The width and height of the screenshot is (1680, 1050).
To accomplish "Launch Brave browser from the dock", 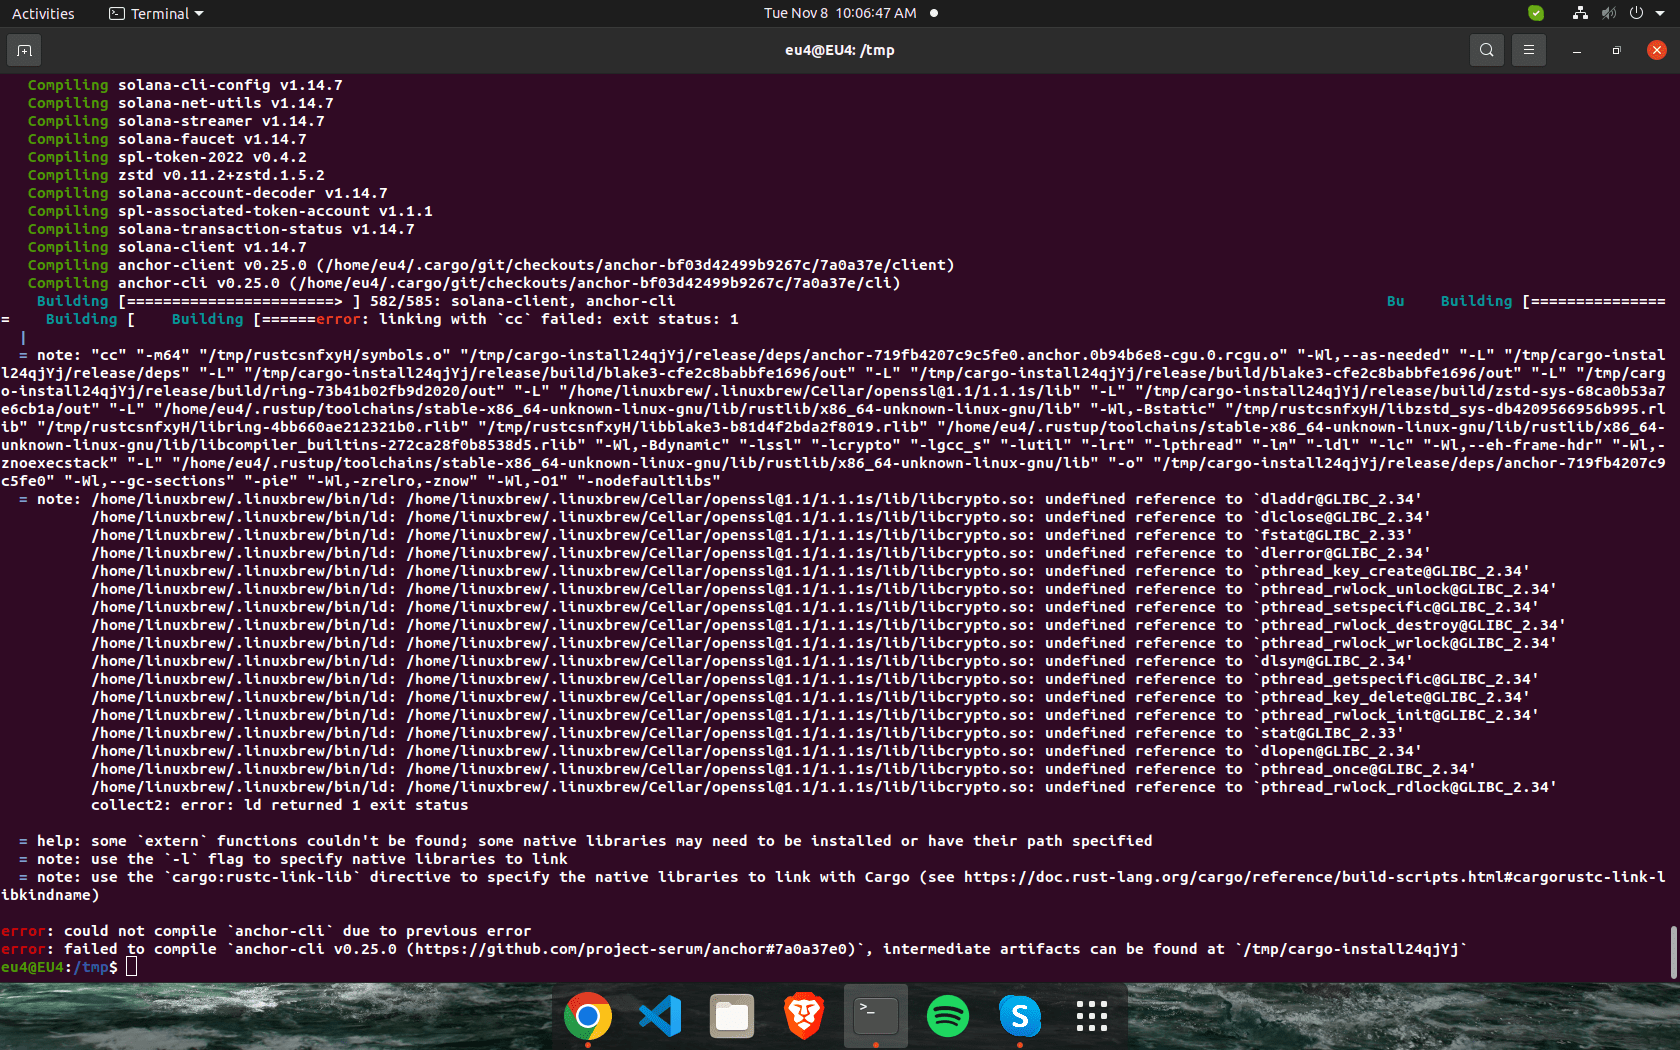I will [x=804, y=1015].
